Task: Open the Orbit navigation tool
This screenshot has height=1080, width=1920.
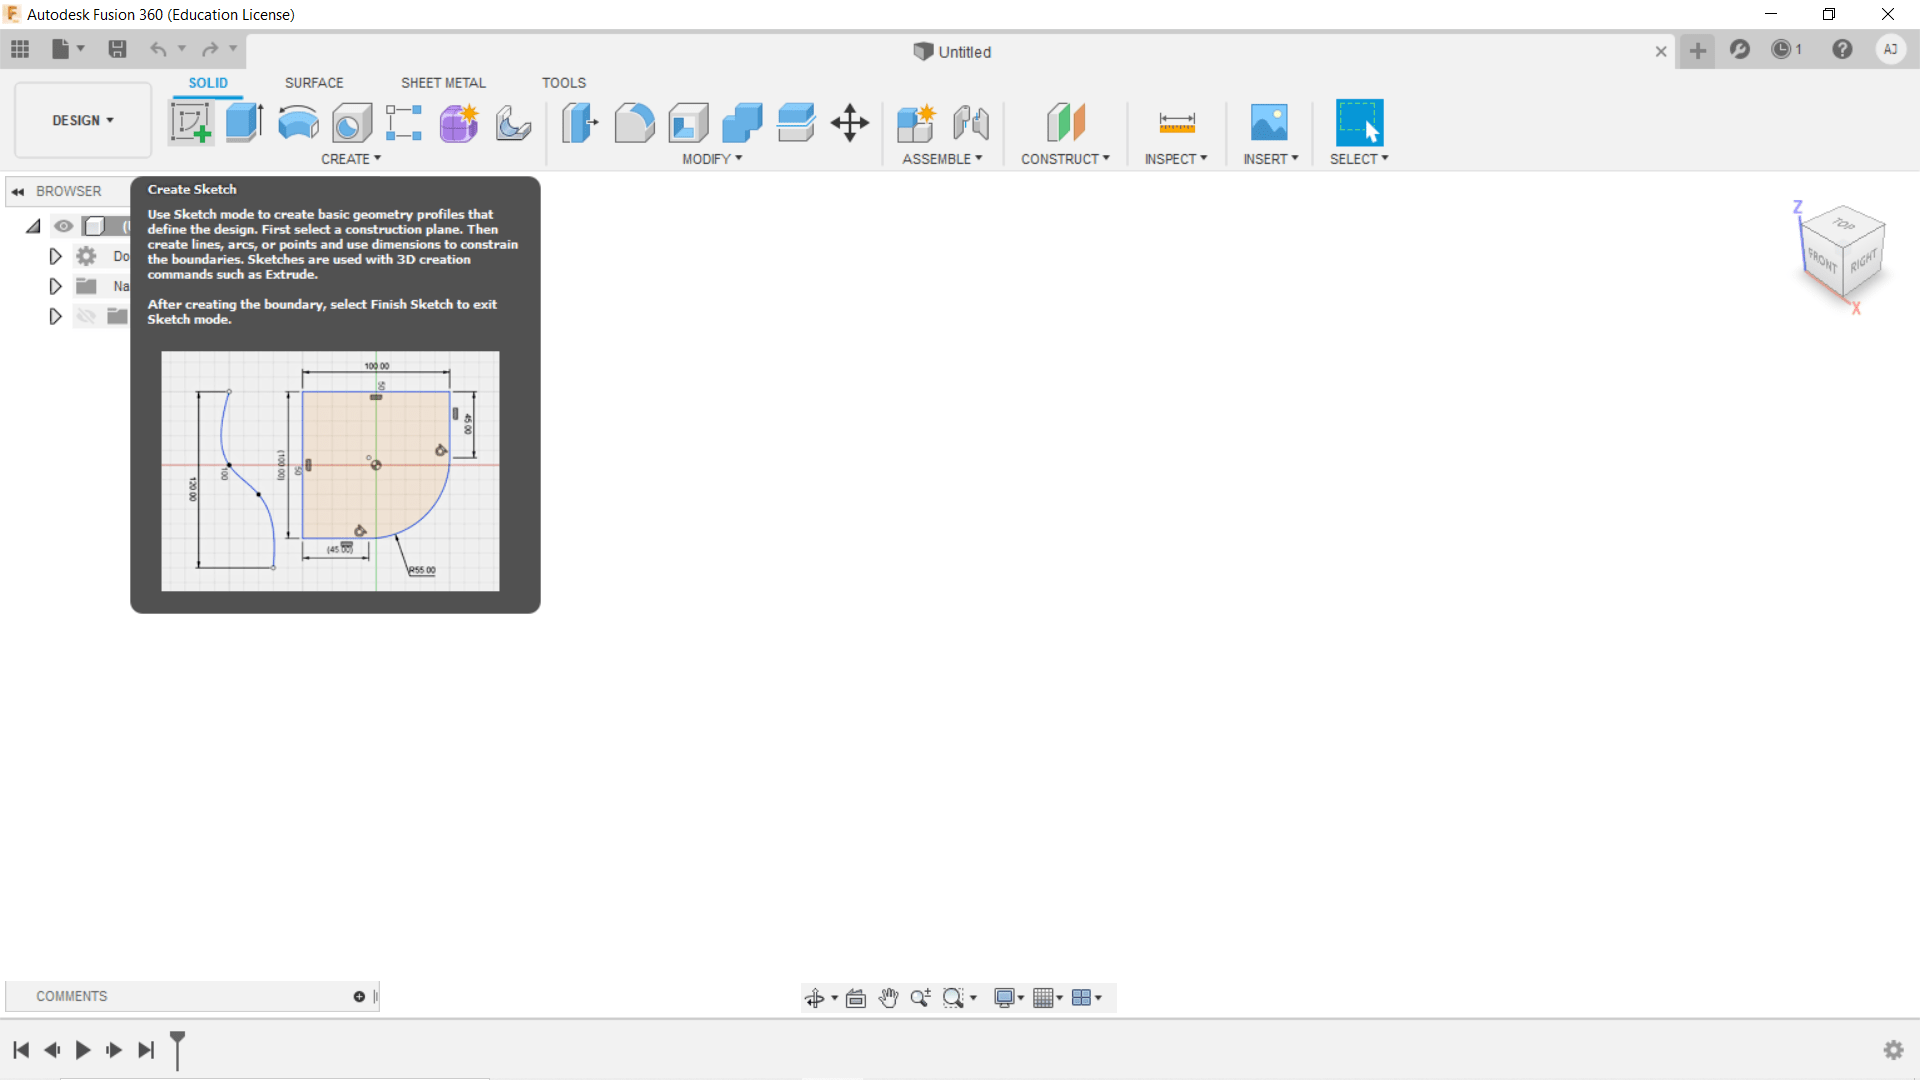Action: point(814,998)
